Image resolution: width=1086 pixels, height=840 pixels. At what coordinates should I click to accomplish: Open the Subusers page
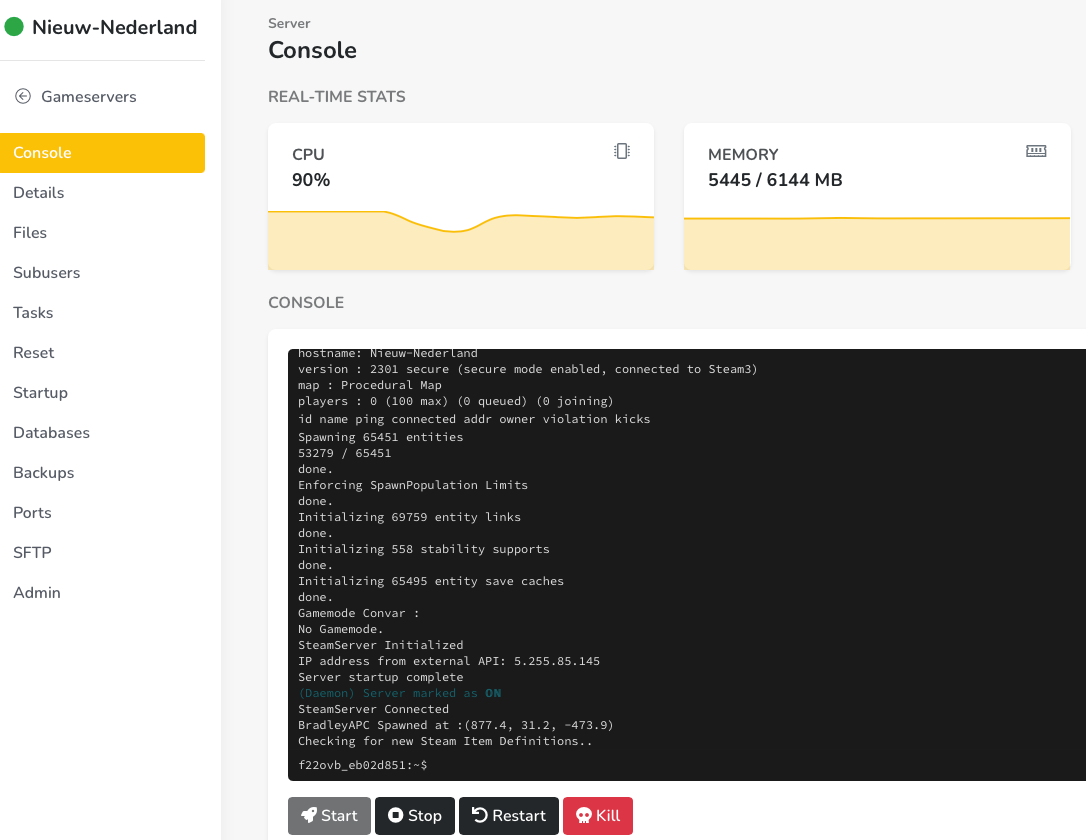click(x=47, y=273)
